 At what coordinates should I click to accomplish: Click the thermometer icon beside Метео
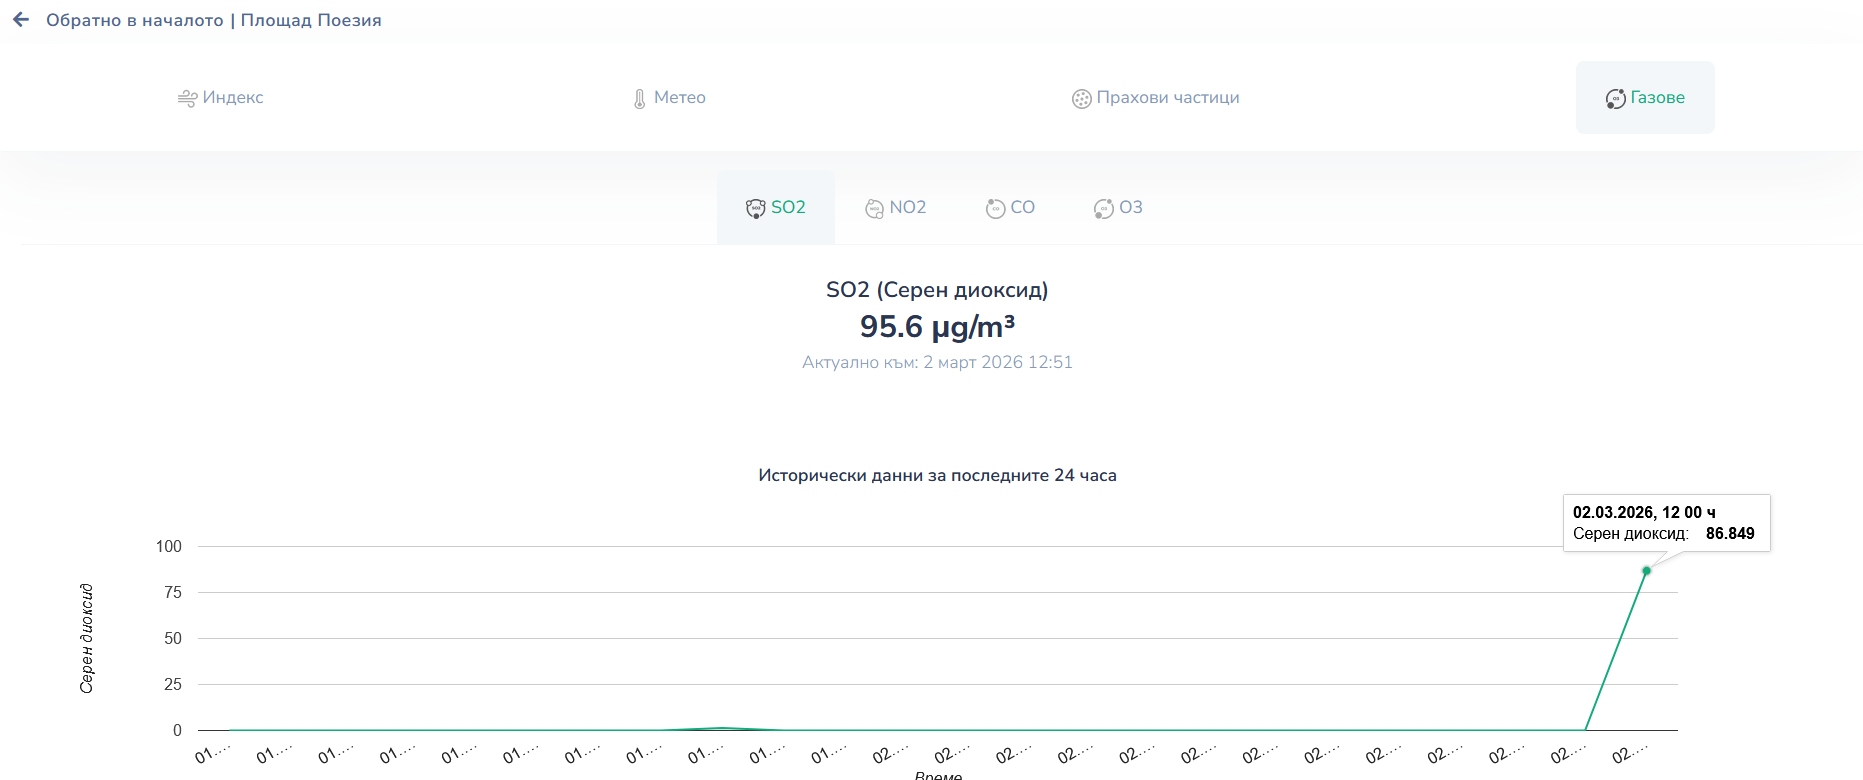click(x=640, y=99)
